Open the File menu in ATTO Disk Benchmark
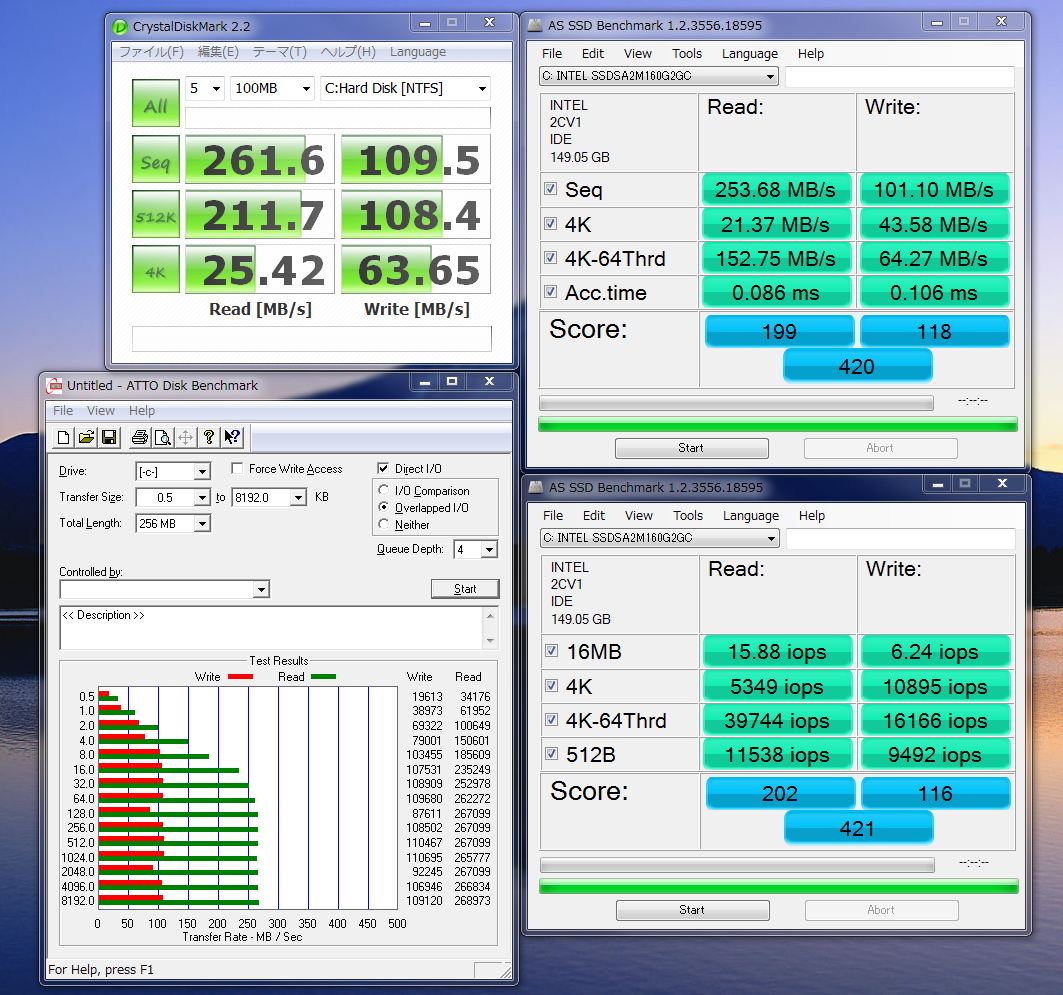The width and height of the screenshot is (1063, 995). coord(63,411)
